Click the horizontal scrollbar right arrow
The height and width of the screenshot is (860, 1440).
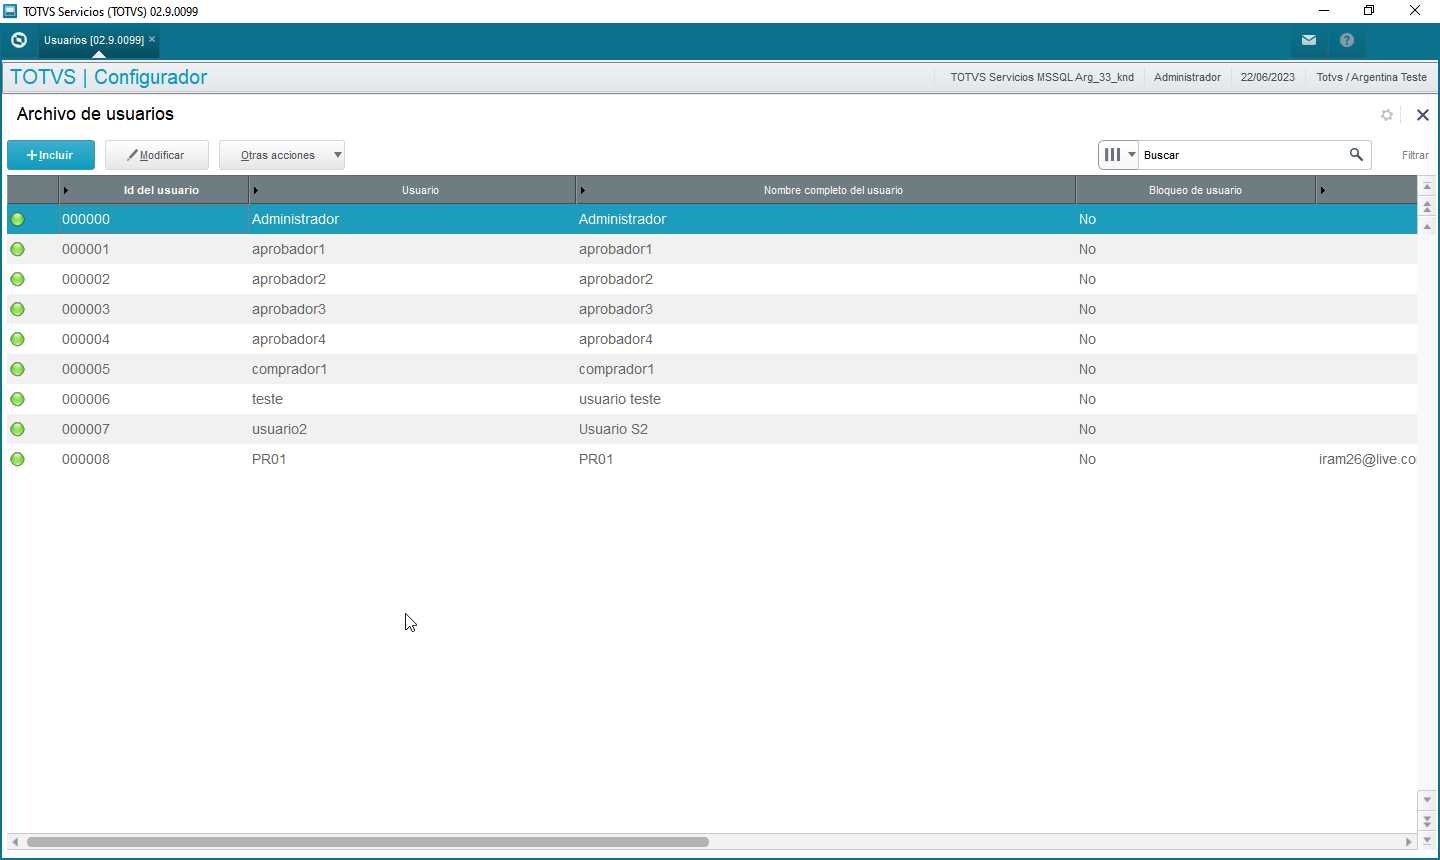[1410, 842]
